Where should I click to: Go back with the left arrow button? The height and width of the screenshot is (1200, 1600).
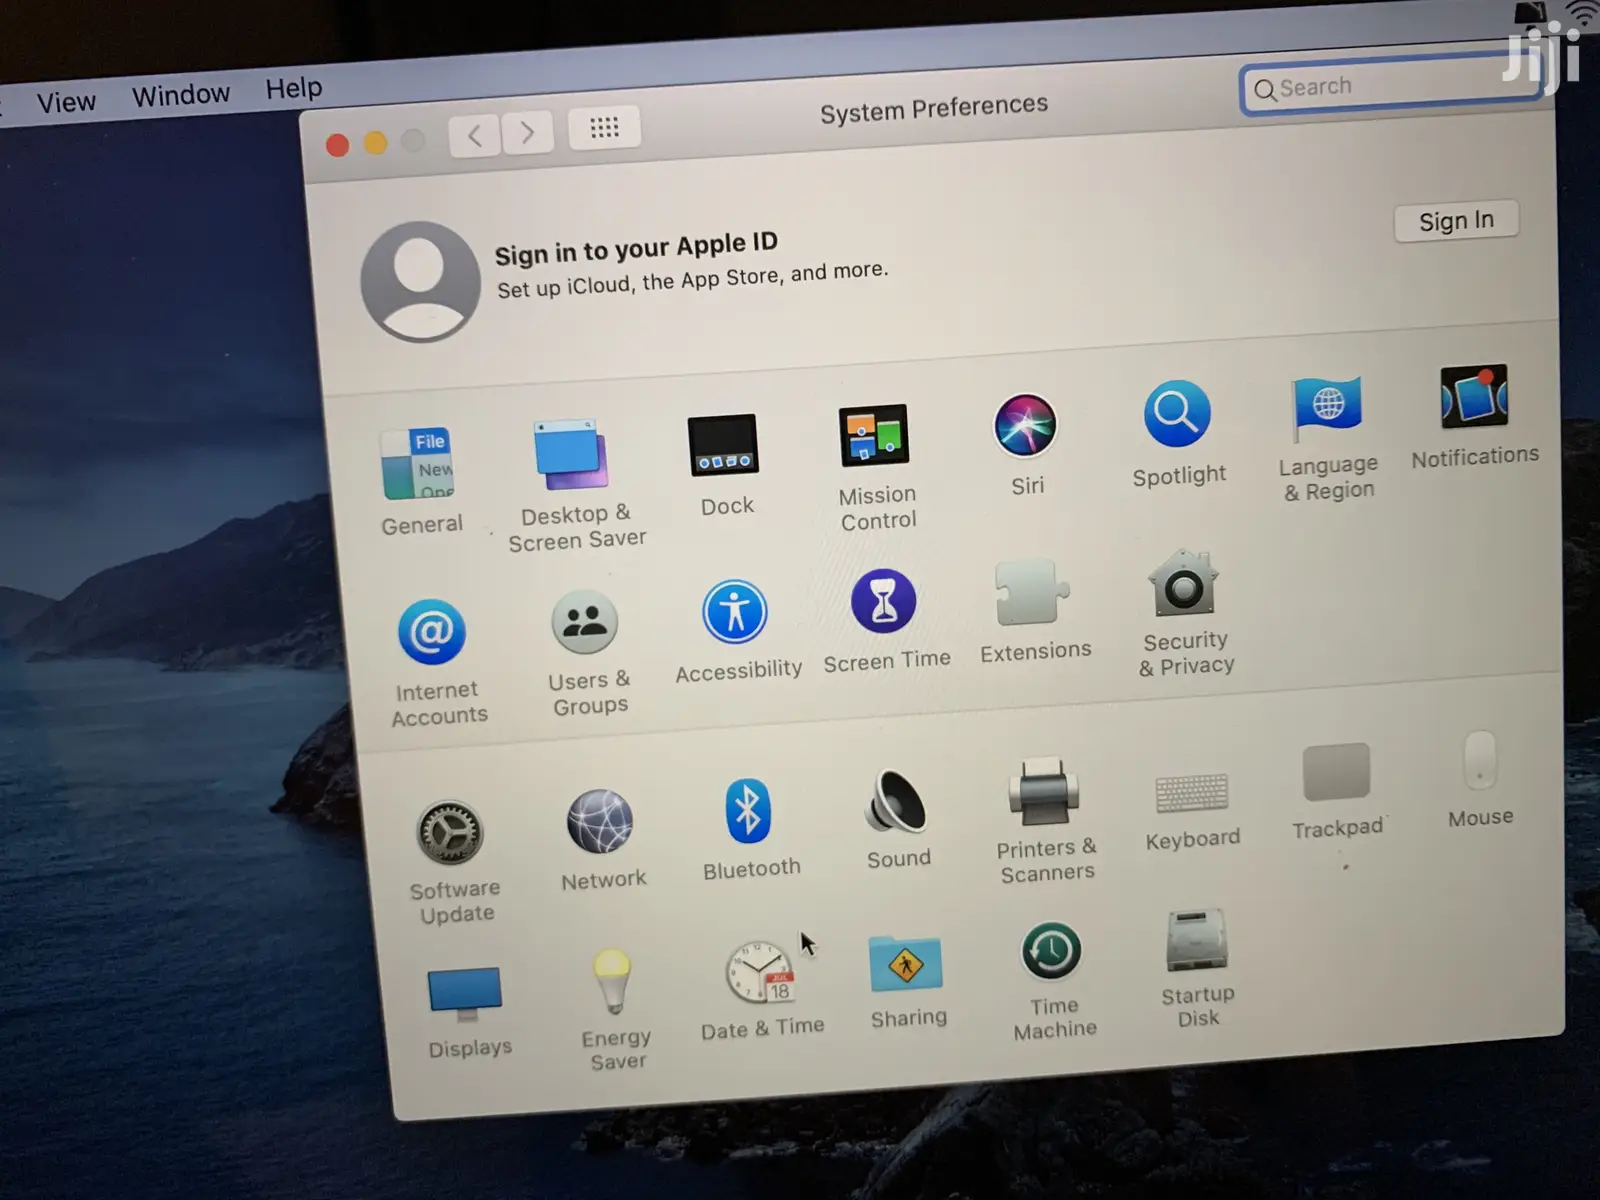(475, 134)
